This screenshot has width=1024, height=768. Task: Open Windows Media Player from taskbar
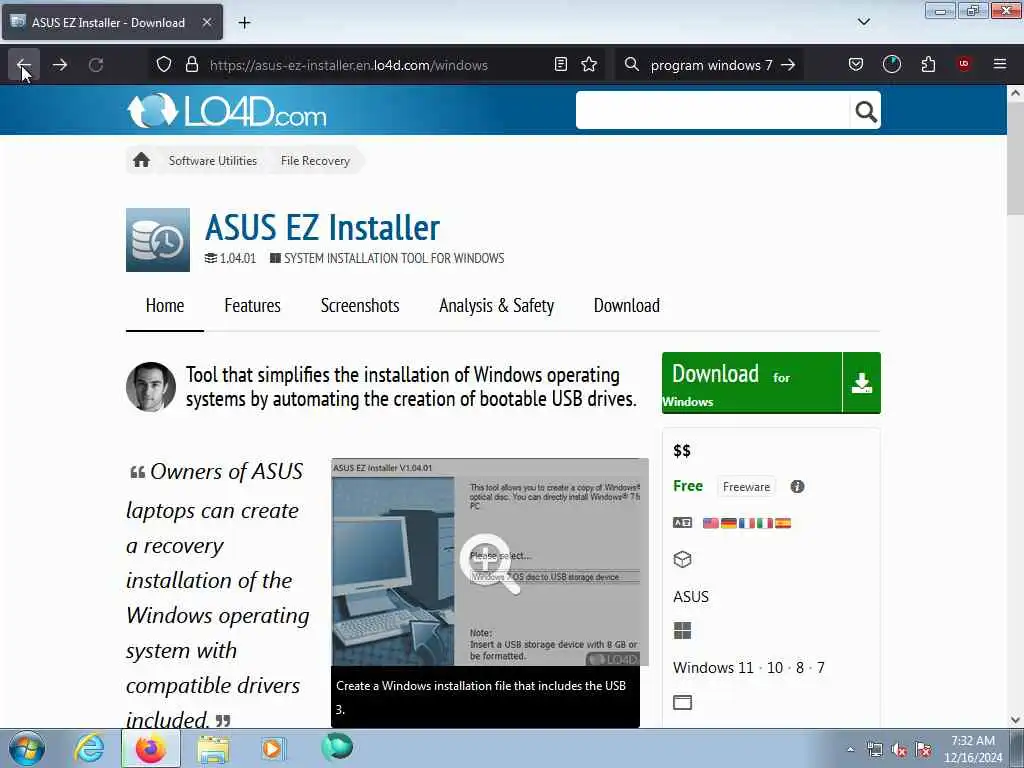pyautogui.click(x=272, y=748)
